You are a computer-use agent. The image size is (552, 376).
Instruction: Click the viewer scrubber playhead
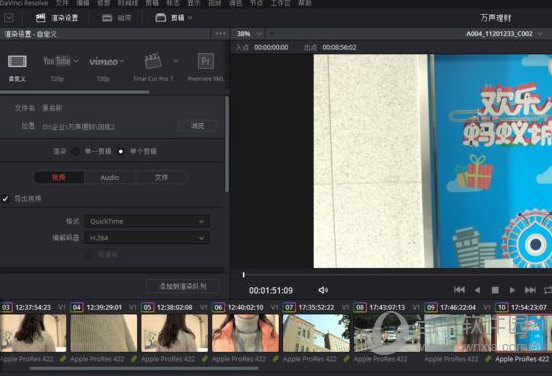(x=243, y=274)
